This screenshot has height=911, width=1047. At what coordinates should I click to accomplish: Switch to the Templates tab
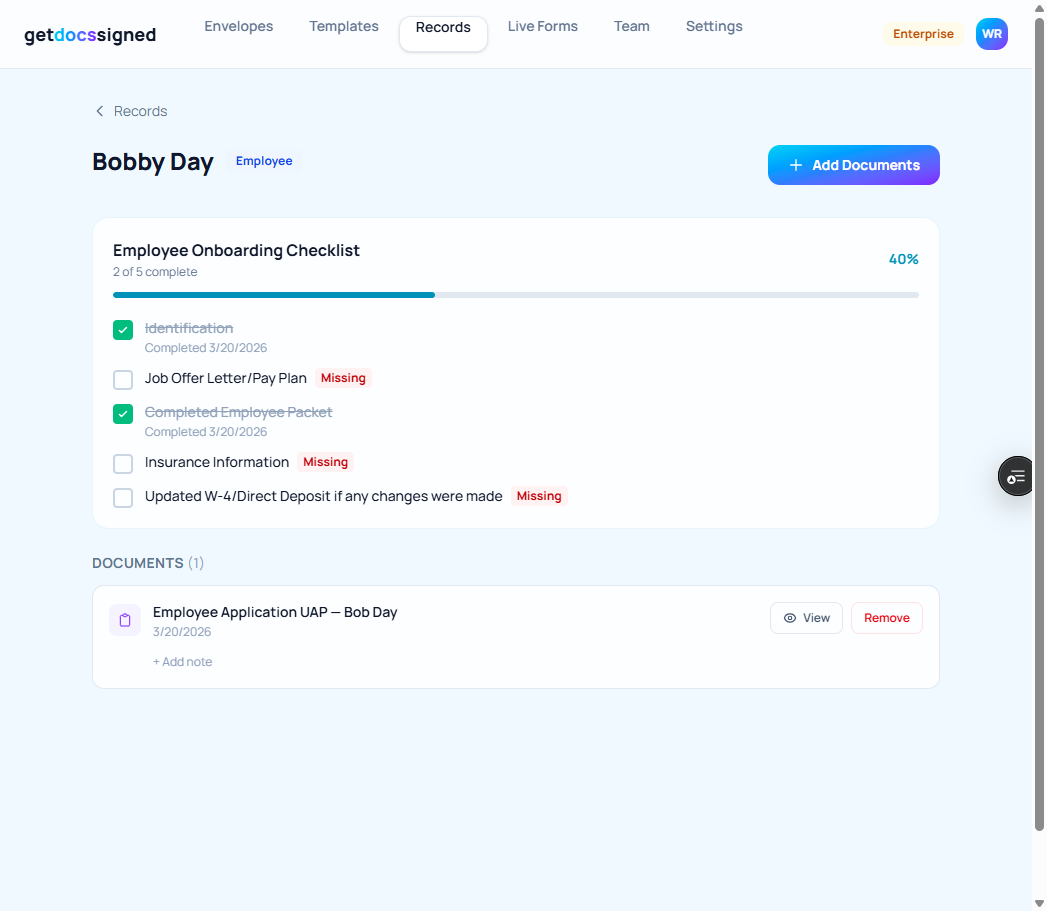tap(344, 27)
